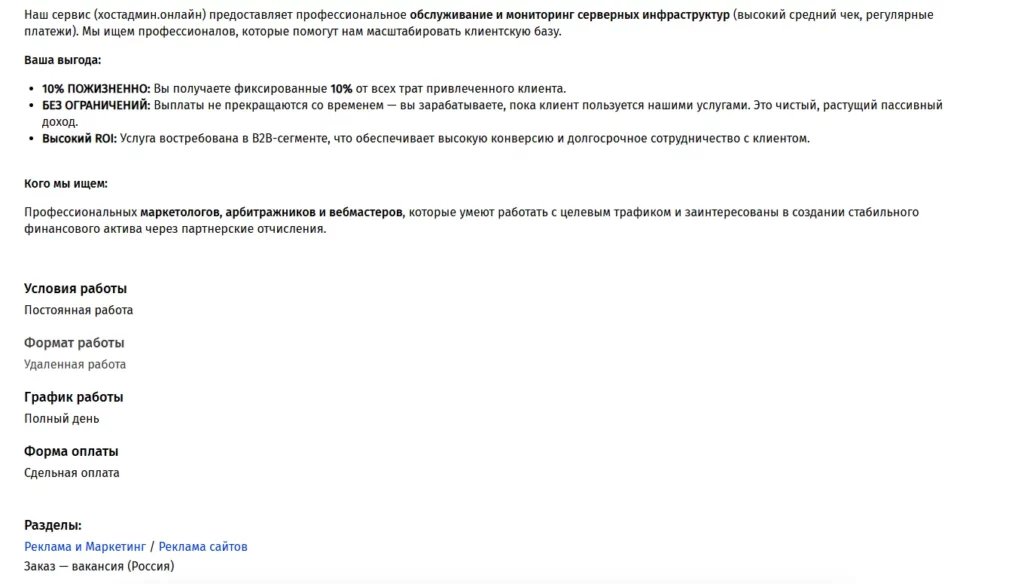The image size is (1024, 584).
Task: Click the "Условия работы" heading
Action: 75,289
